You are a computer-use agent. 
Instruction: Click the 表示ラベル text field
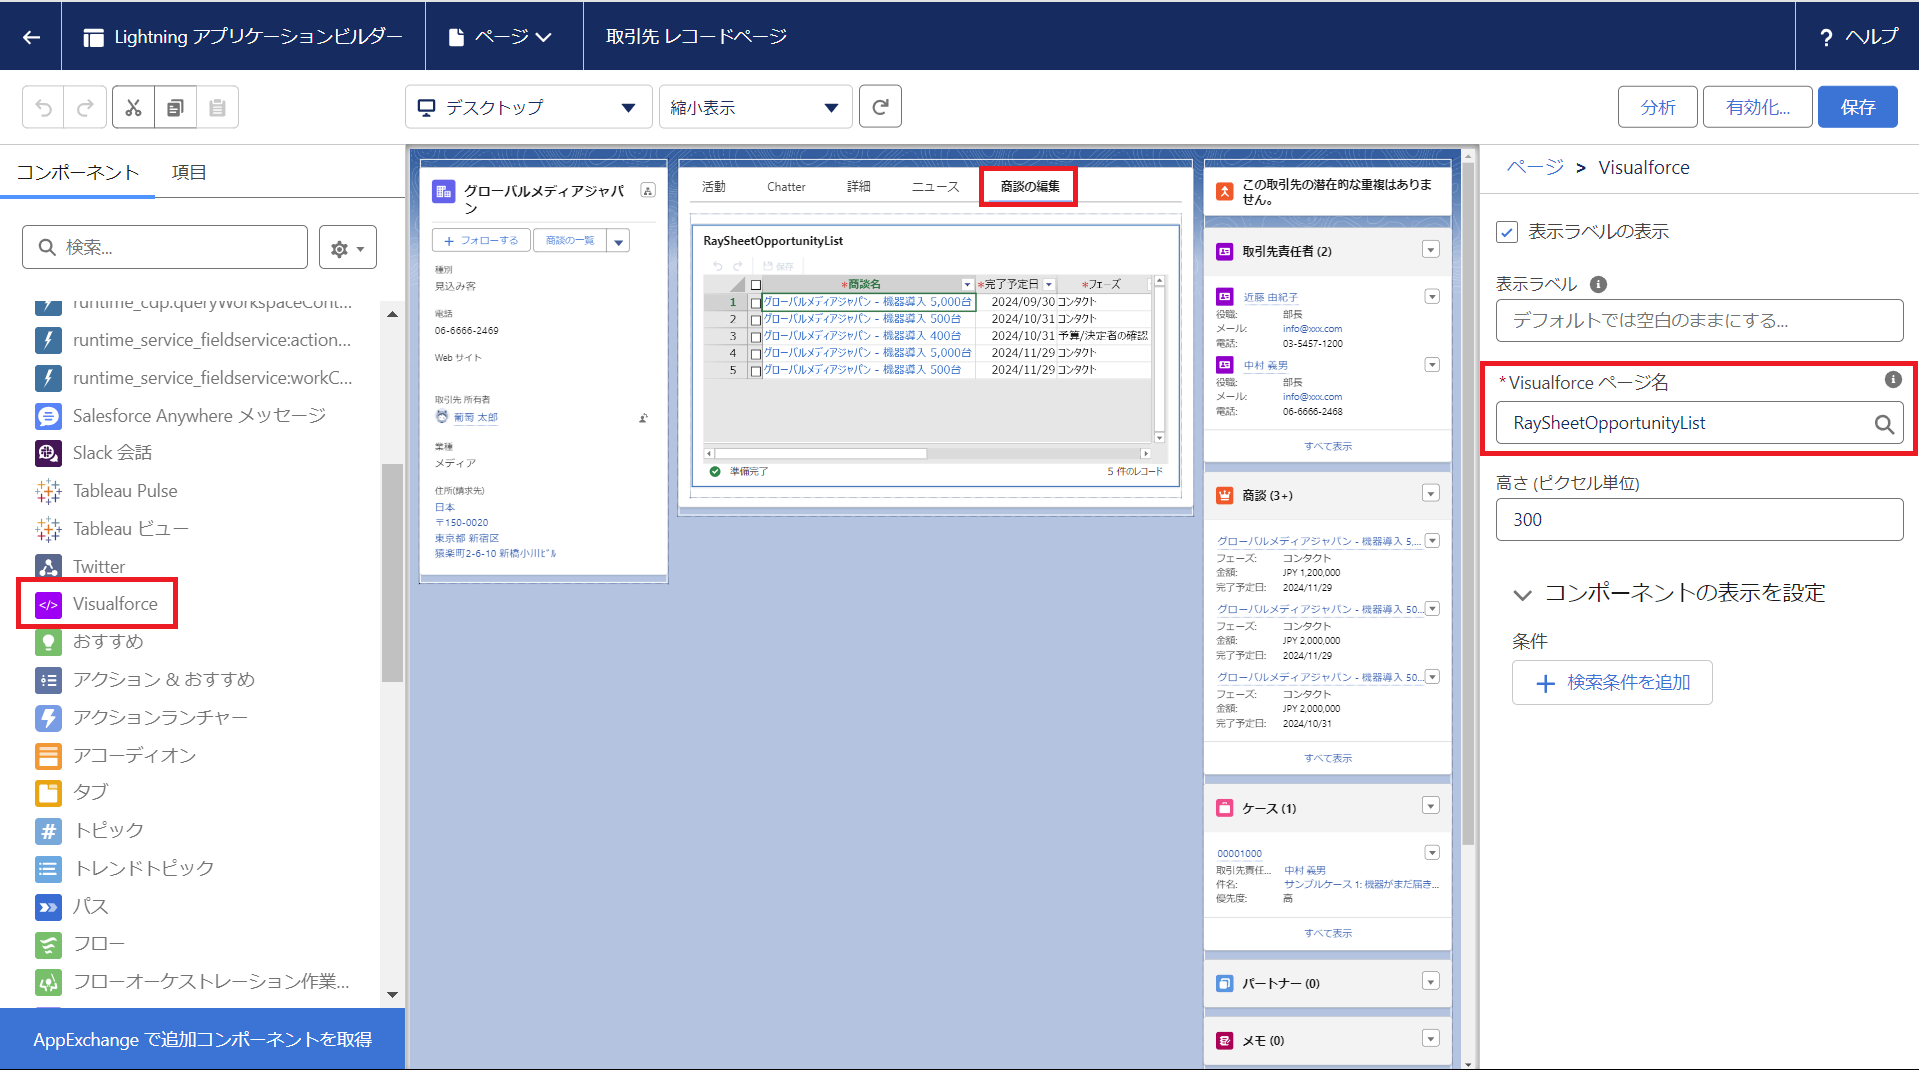pos(1699,321)
